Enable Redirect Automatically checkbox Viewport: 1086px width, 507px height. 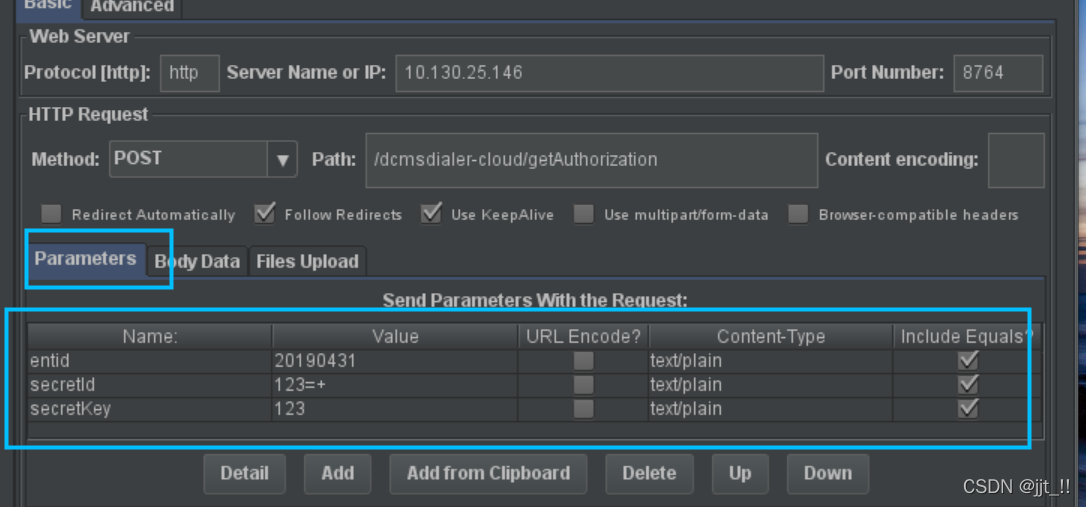(51, 214)
